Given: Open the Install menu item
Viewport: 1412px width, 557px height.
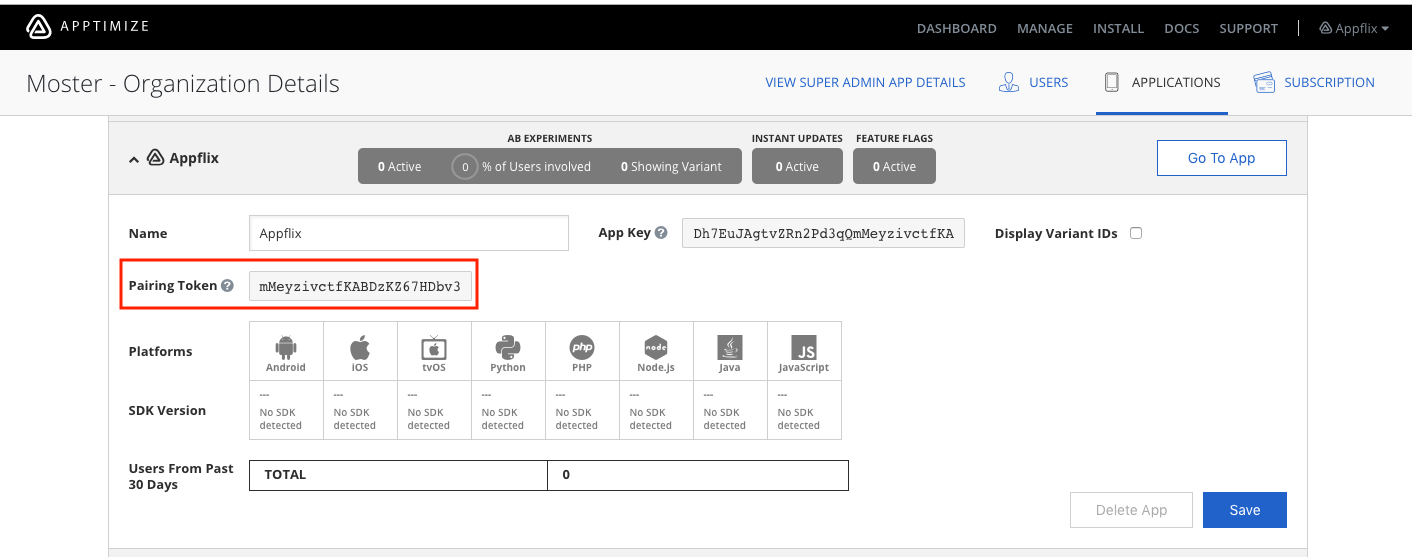Looking at the screenshot, I should coord(1118,28).
